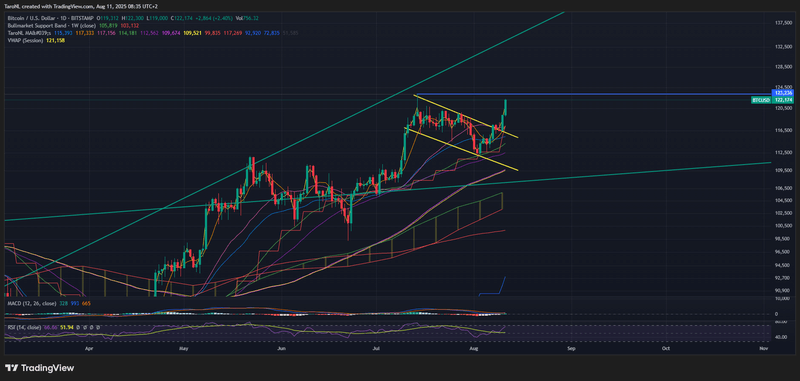This screenshot has height=381, width=800.
Task: Click the 112,500 price axis label
Action: [783, 153]
